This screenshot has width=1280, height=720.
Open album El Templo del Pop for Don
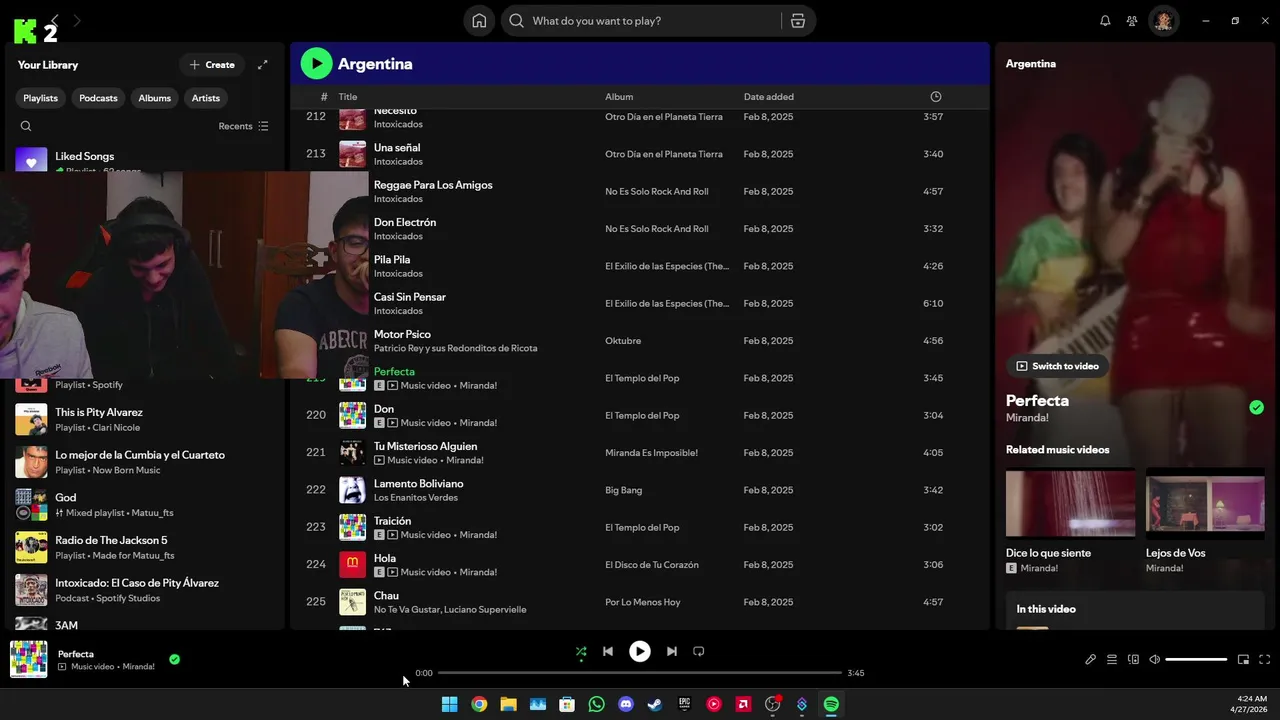tap(642, 416)
